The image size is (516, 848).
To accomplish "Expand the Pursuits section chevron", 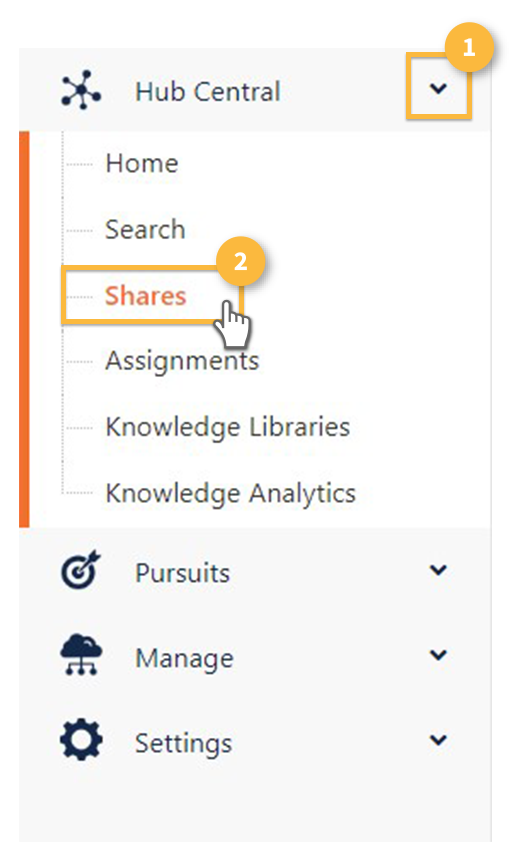I will (438, 569).
